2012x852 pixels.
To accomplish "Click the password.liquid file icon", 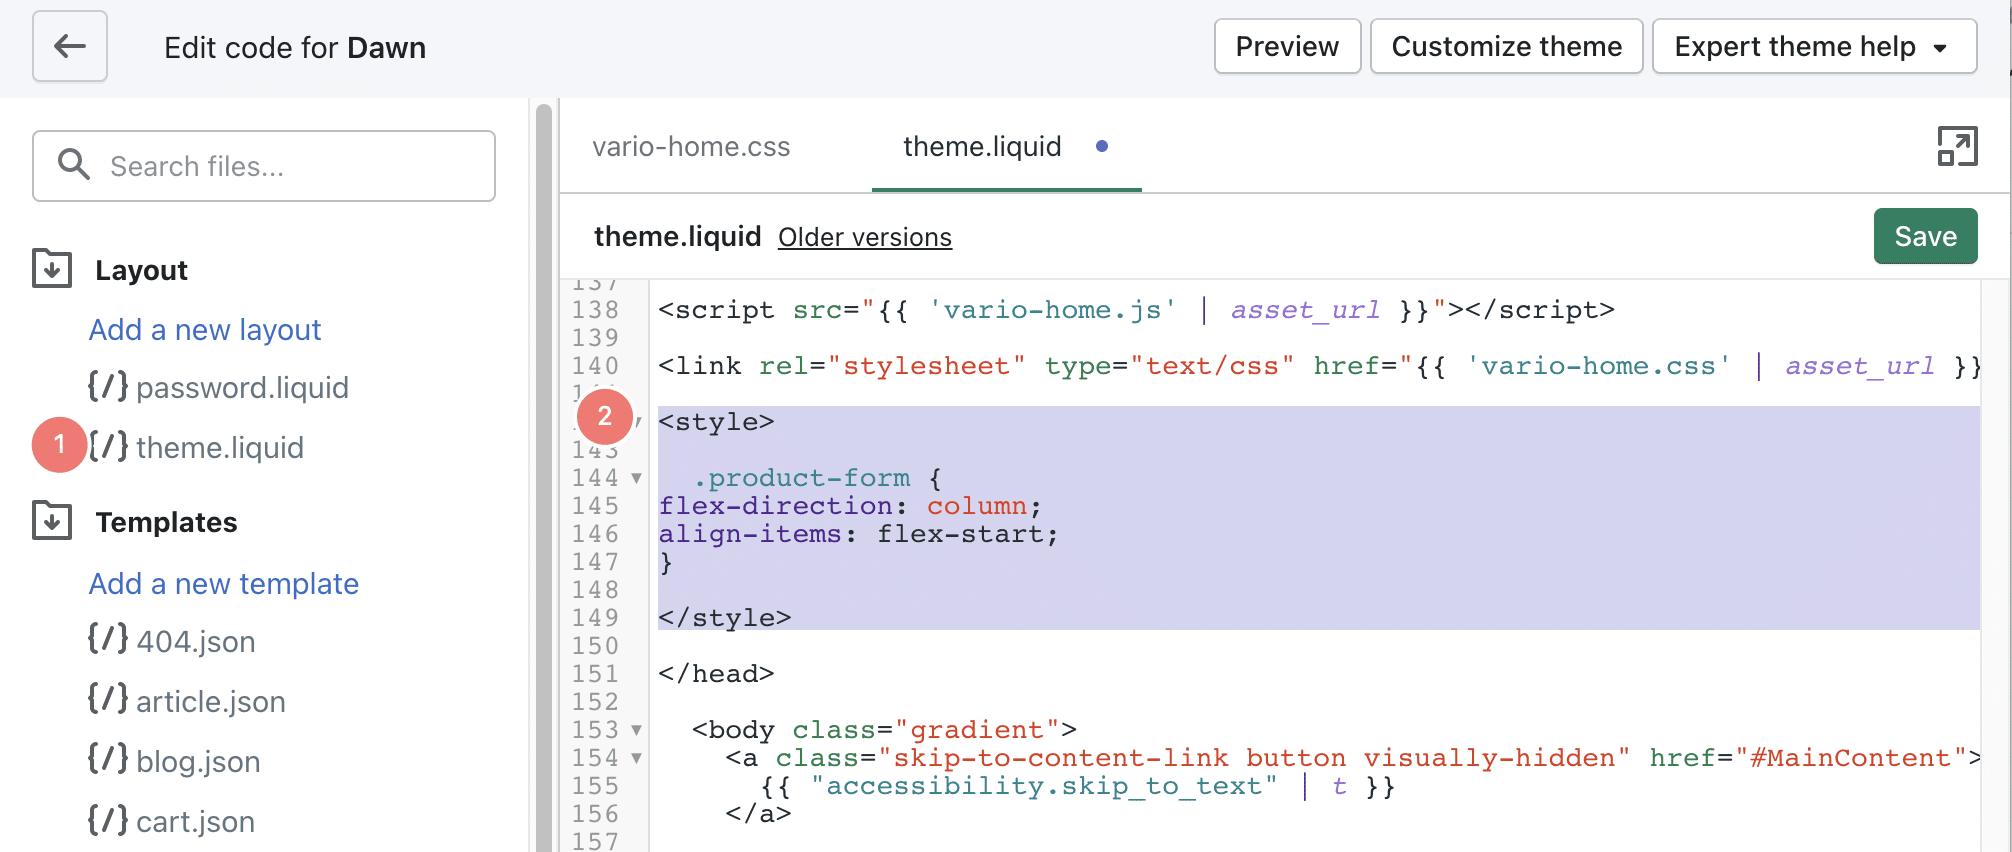I will (108, 386).
